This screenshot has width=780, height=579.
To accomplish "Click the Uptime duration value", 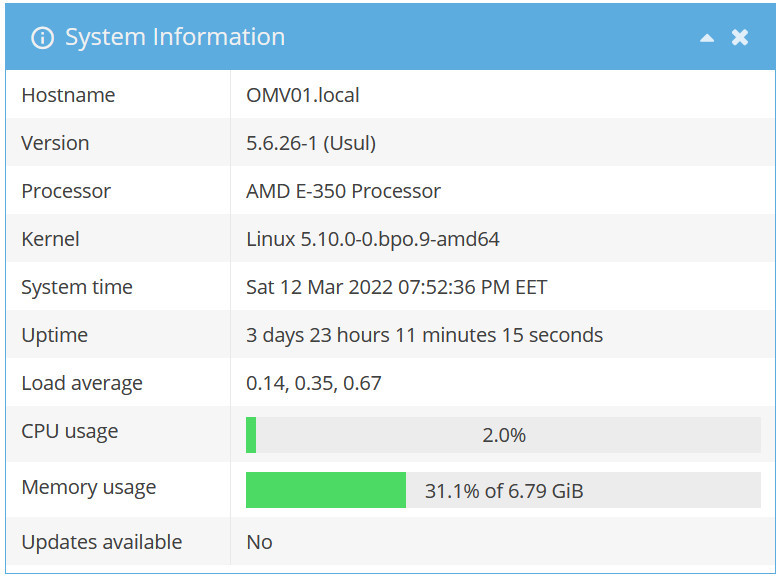I will (424, 335).
